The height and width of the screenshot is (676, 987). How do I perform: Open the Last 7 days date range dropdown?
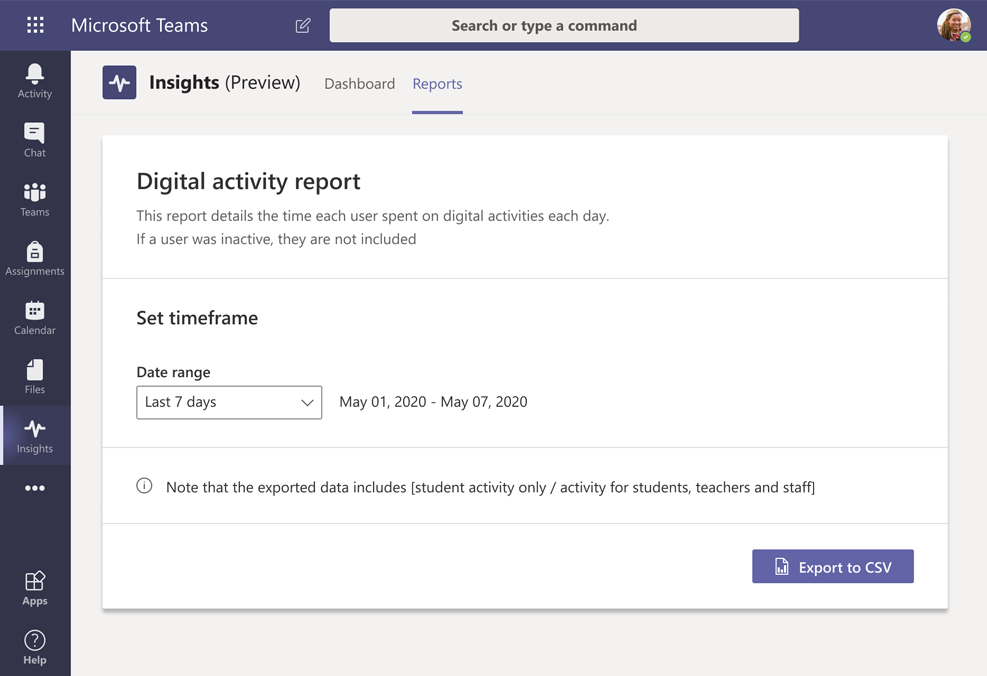pos(228,402)
